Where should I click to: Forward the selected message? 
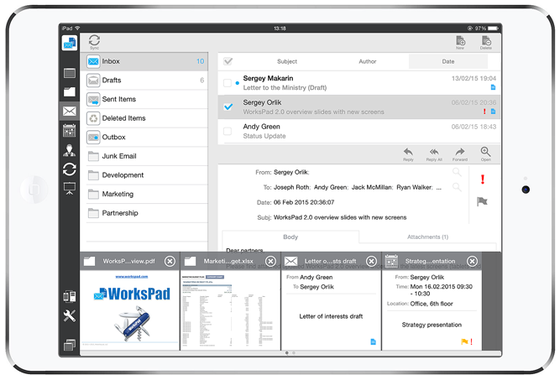point(460,154)
